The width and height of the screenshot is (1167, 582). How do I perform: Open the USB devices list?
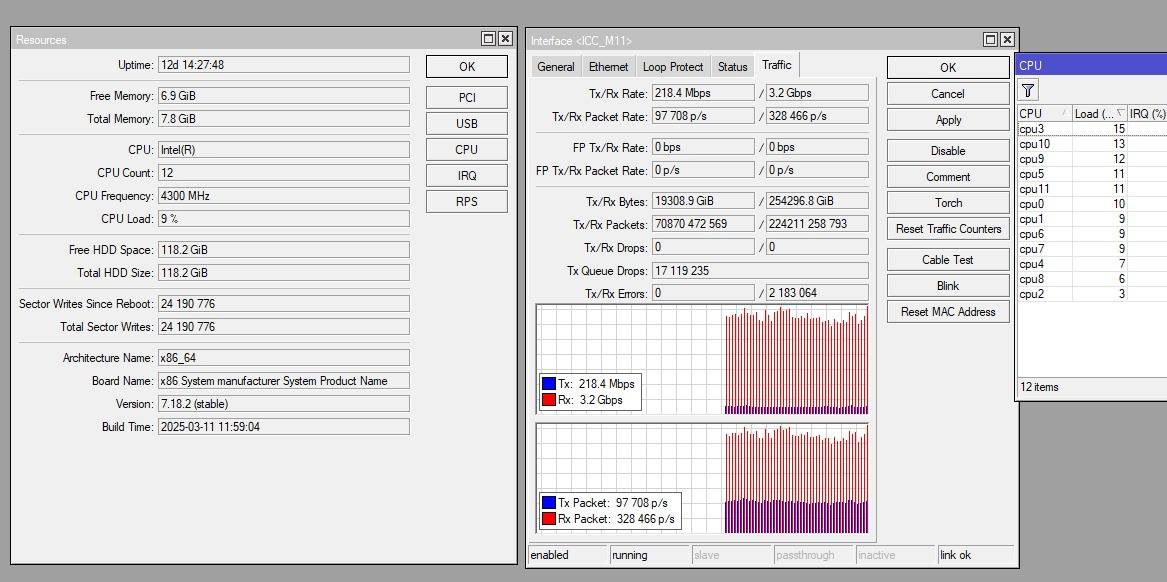click(x=467, y=124)
